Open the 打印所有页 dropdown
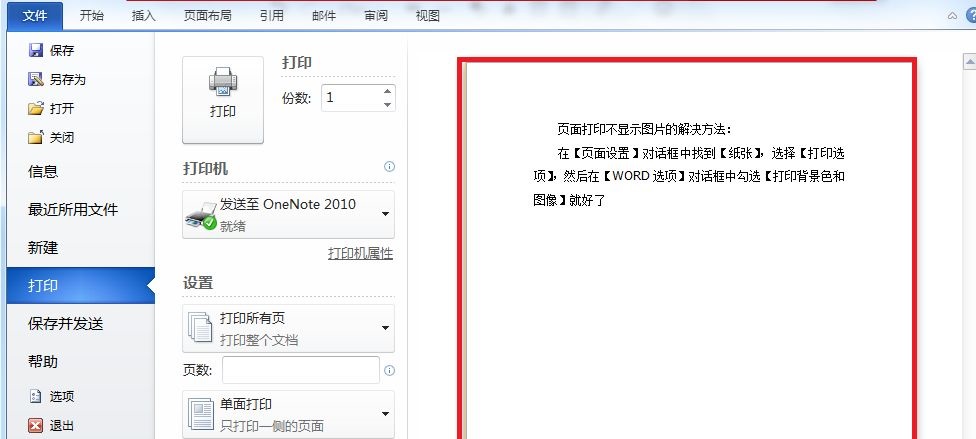The width and height of the screenshot is (976, 439). [x=385, y=328]
